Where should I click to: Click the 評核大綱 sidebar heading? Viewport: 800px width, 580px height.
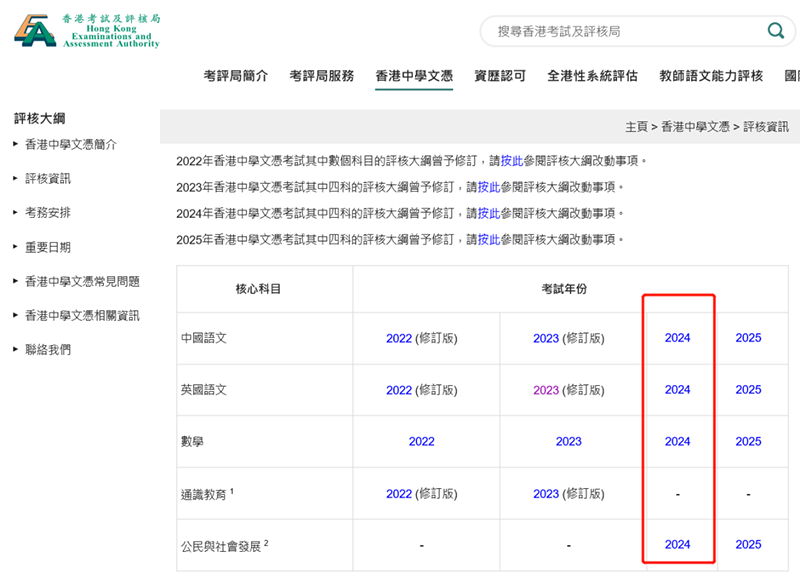(40, 119)
